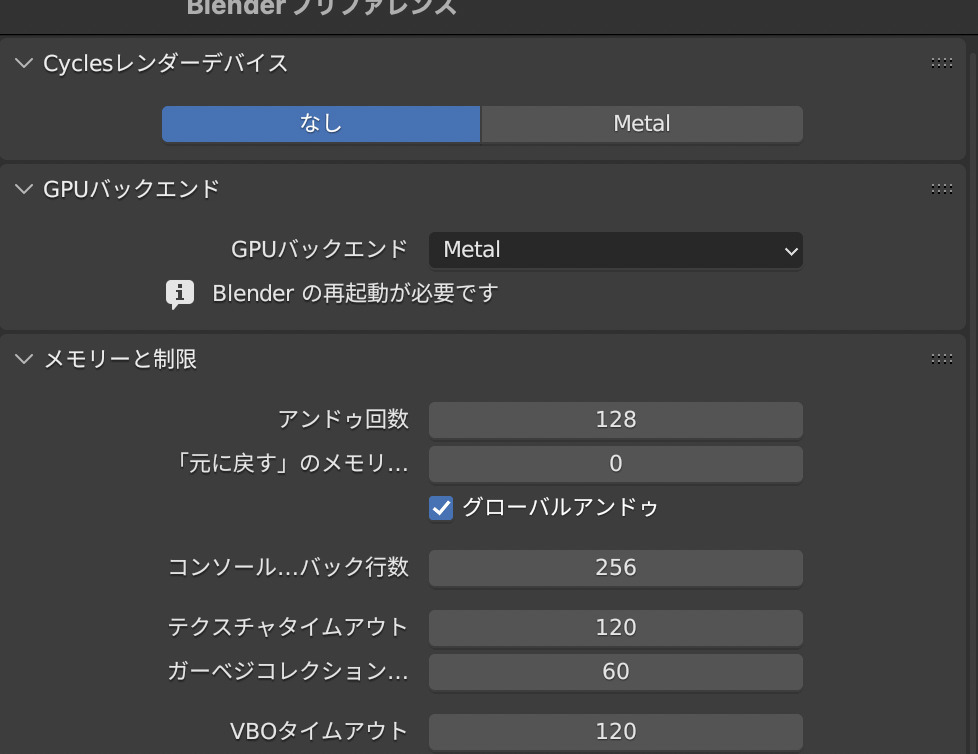Click the テクスチャタイムアウト label

coord(288,627)
